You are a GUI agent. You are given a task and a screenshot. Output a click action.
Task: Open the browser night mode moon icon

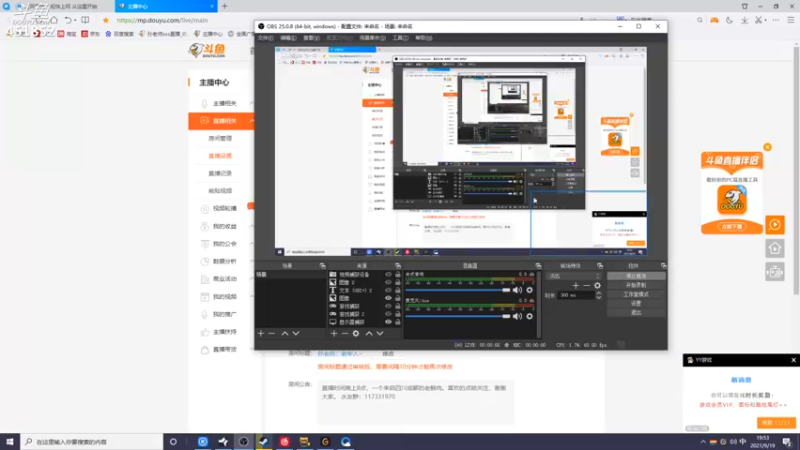click(729, 20)
